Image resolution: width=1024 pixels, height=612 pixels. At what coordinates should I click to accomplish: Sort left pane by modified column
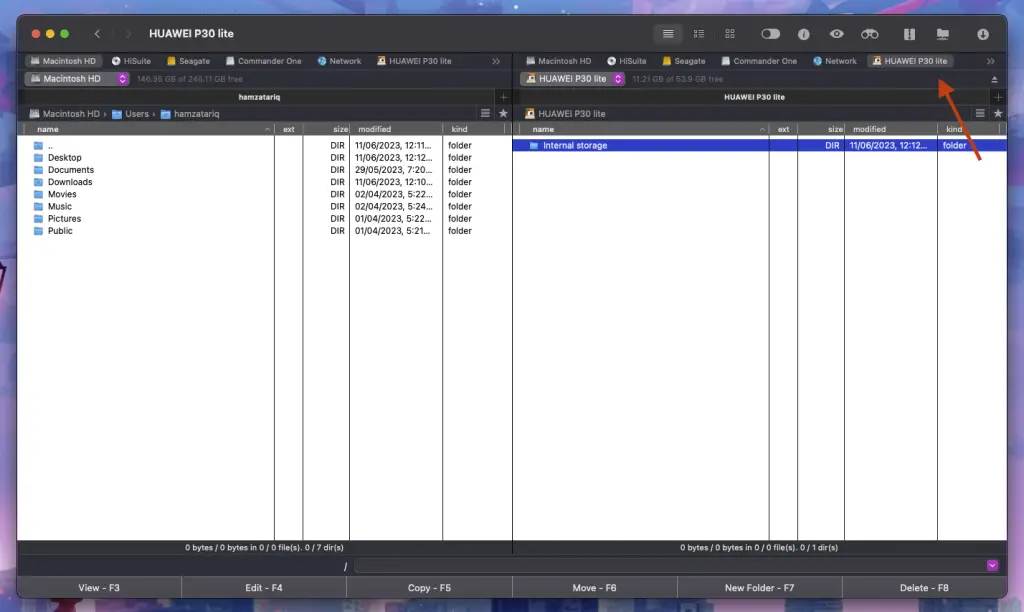point(396,129)
